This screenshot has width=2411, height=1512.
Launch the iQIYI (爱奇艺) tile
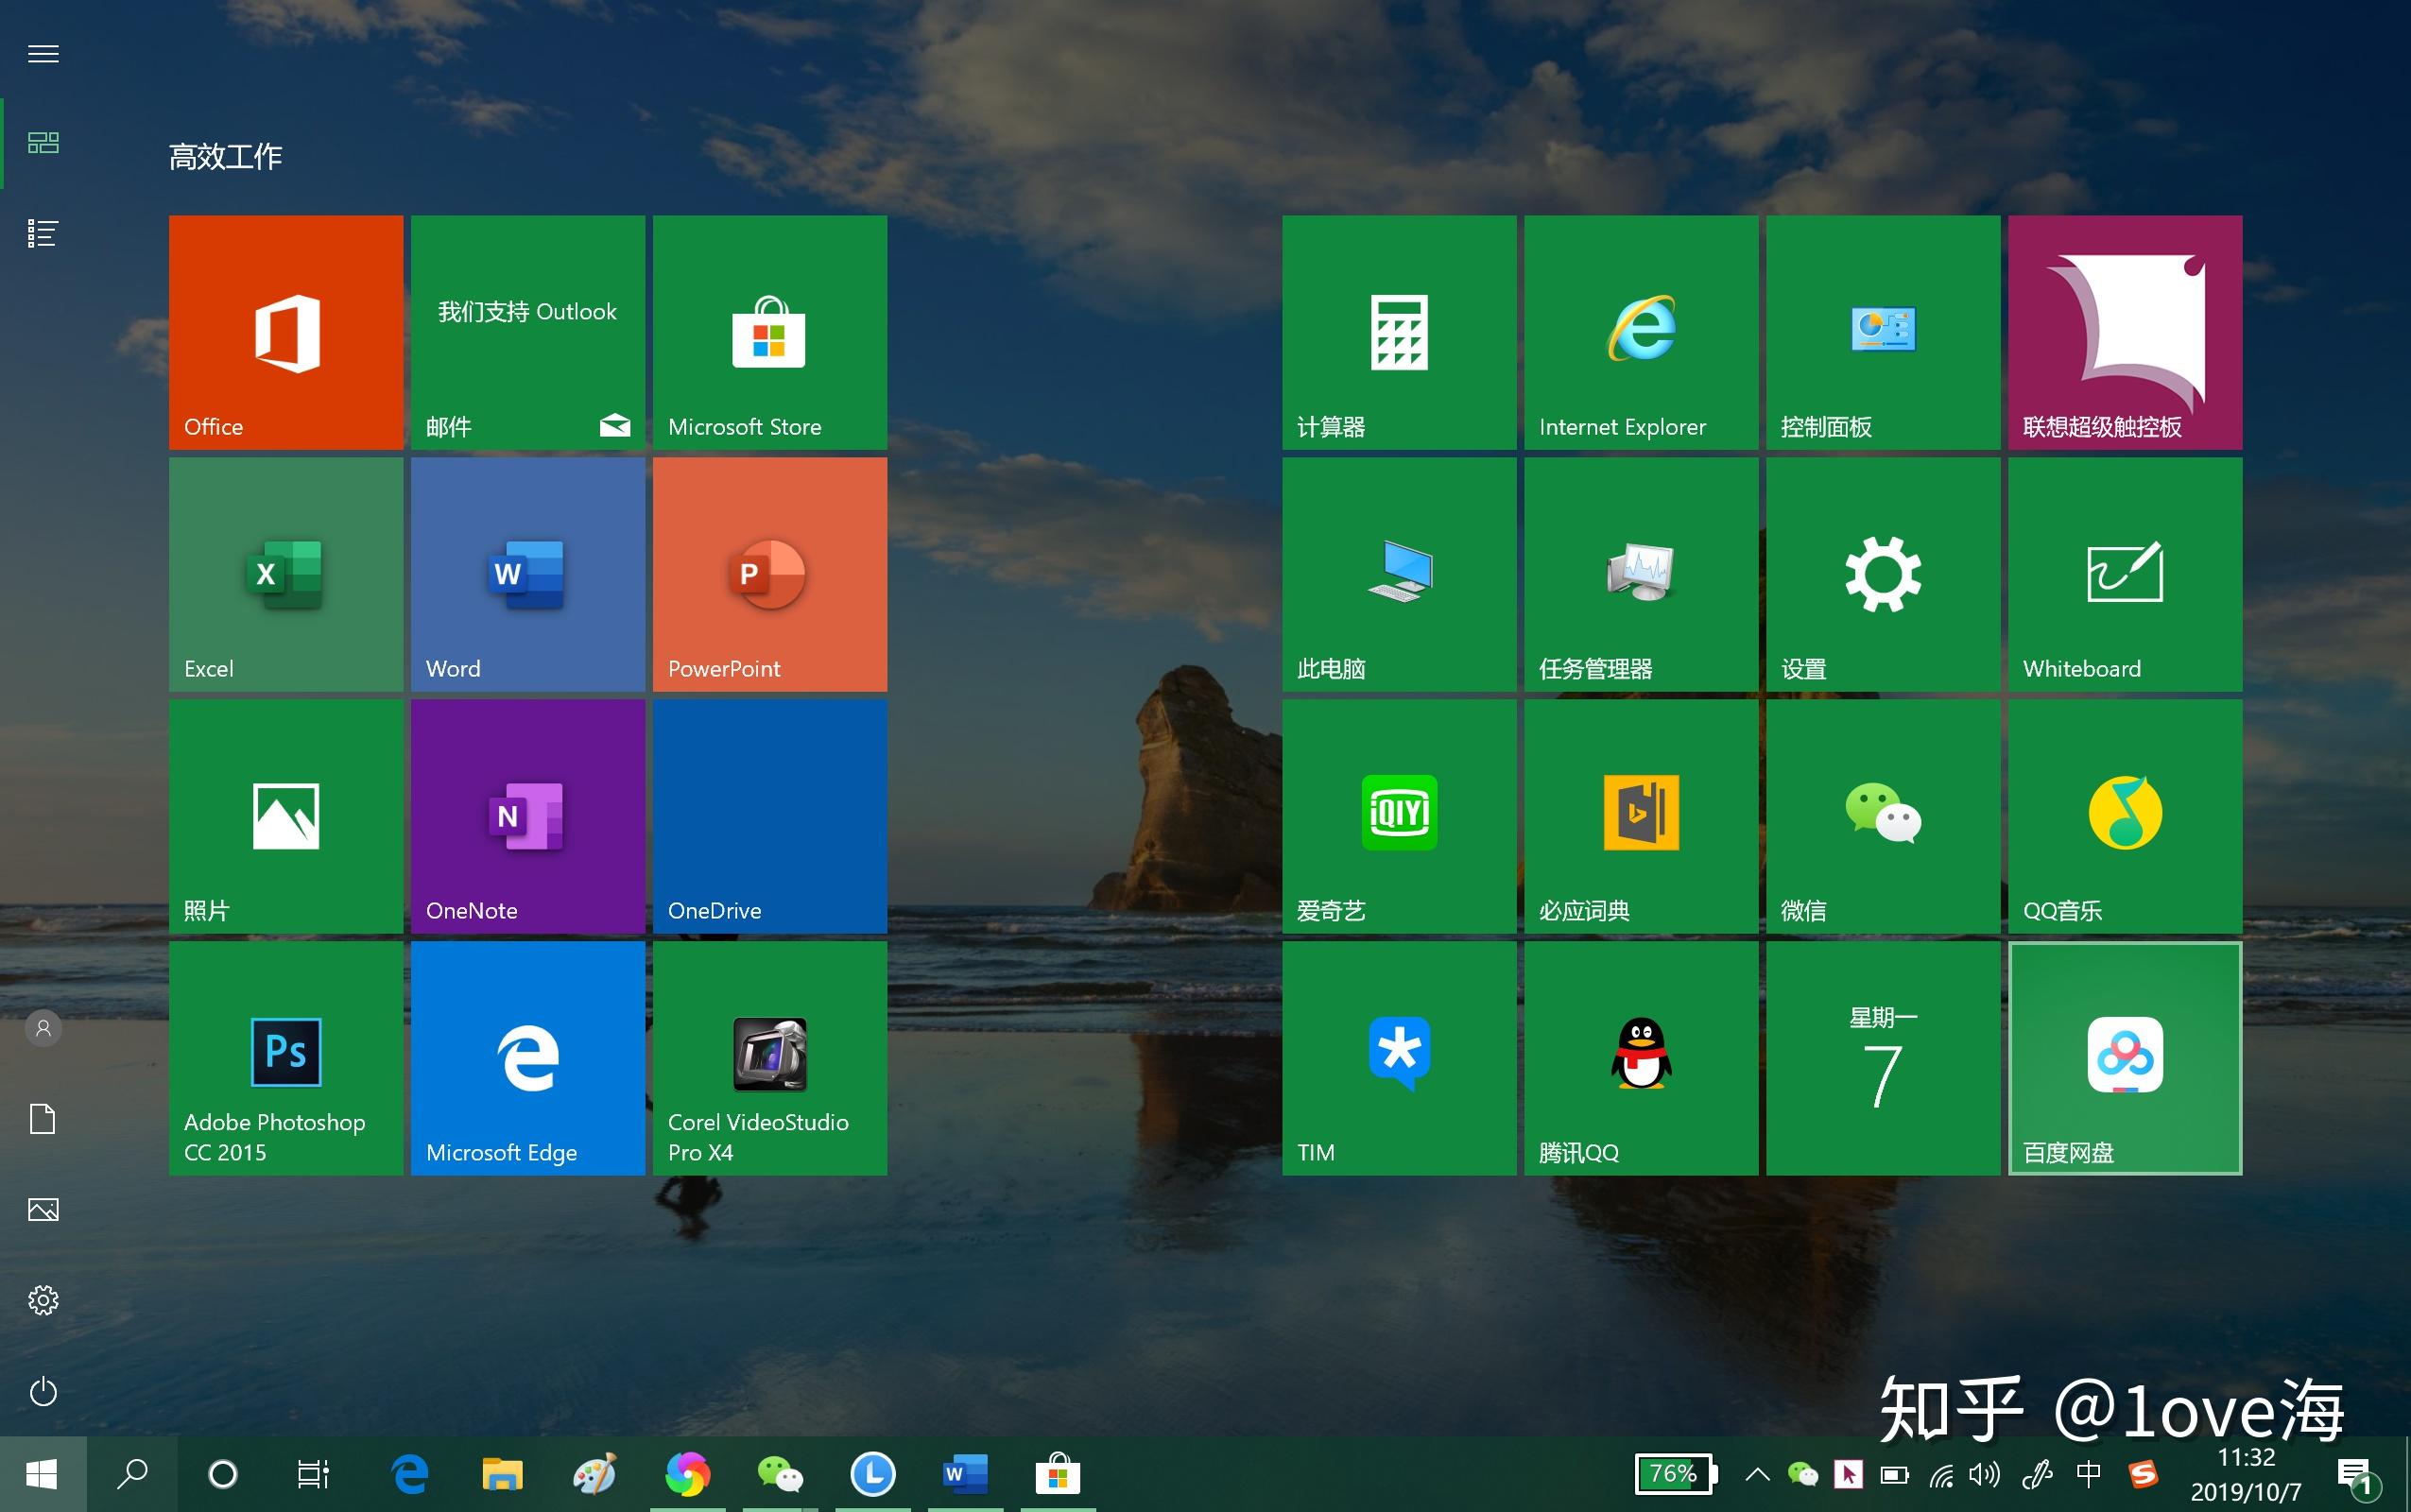click(x=1399, y=816)
